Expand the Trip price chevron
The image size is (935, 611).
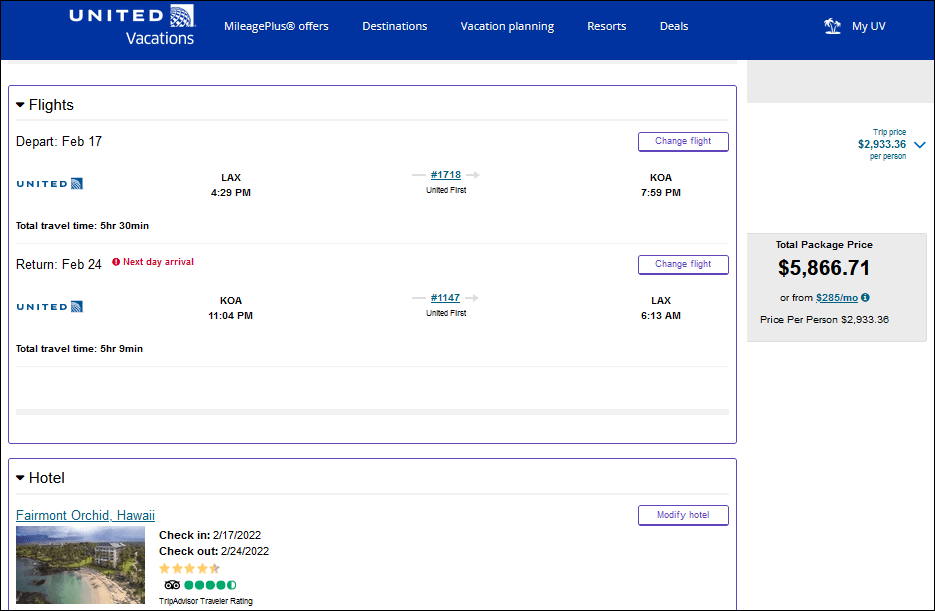pos(919,145)
